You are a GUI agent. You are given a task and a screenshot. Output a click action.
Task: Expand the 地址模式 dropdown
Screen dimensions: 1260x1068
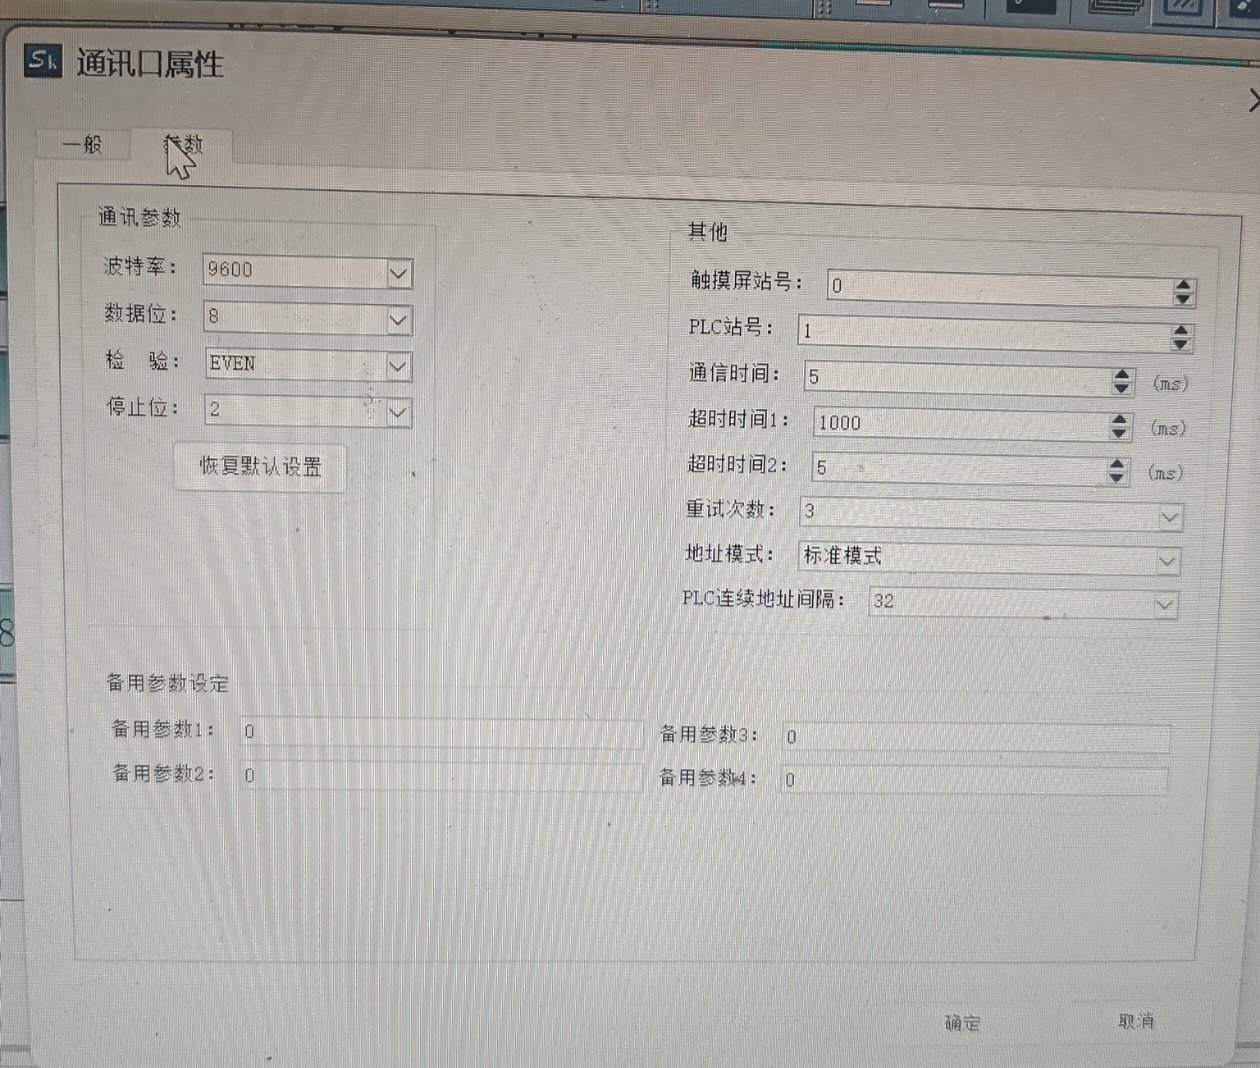tap(1166, 561)
